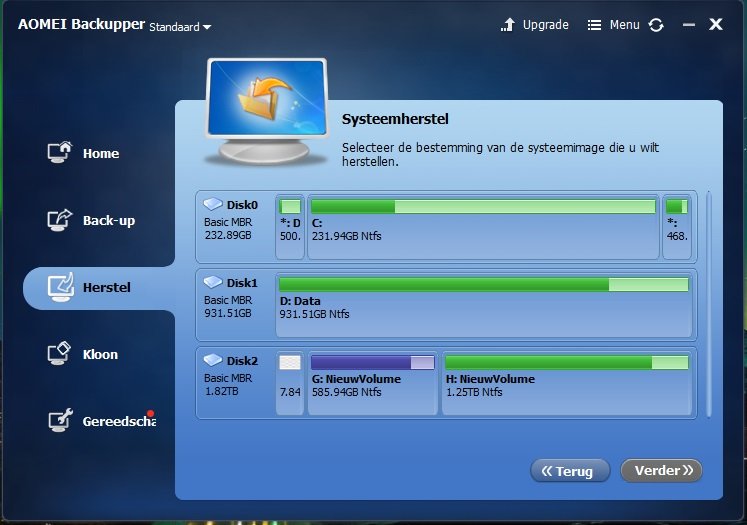The width and height of the screenshot is (747, 525).
Task: Click 585.94GB Ntfs text
Action: pos(346,392)
